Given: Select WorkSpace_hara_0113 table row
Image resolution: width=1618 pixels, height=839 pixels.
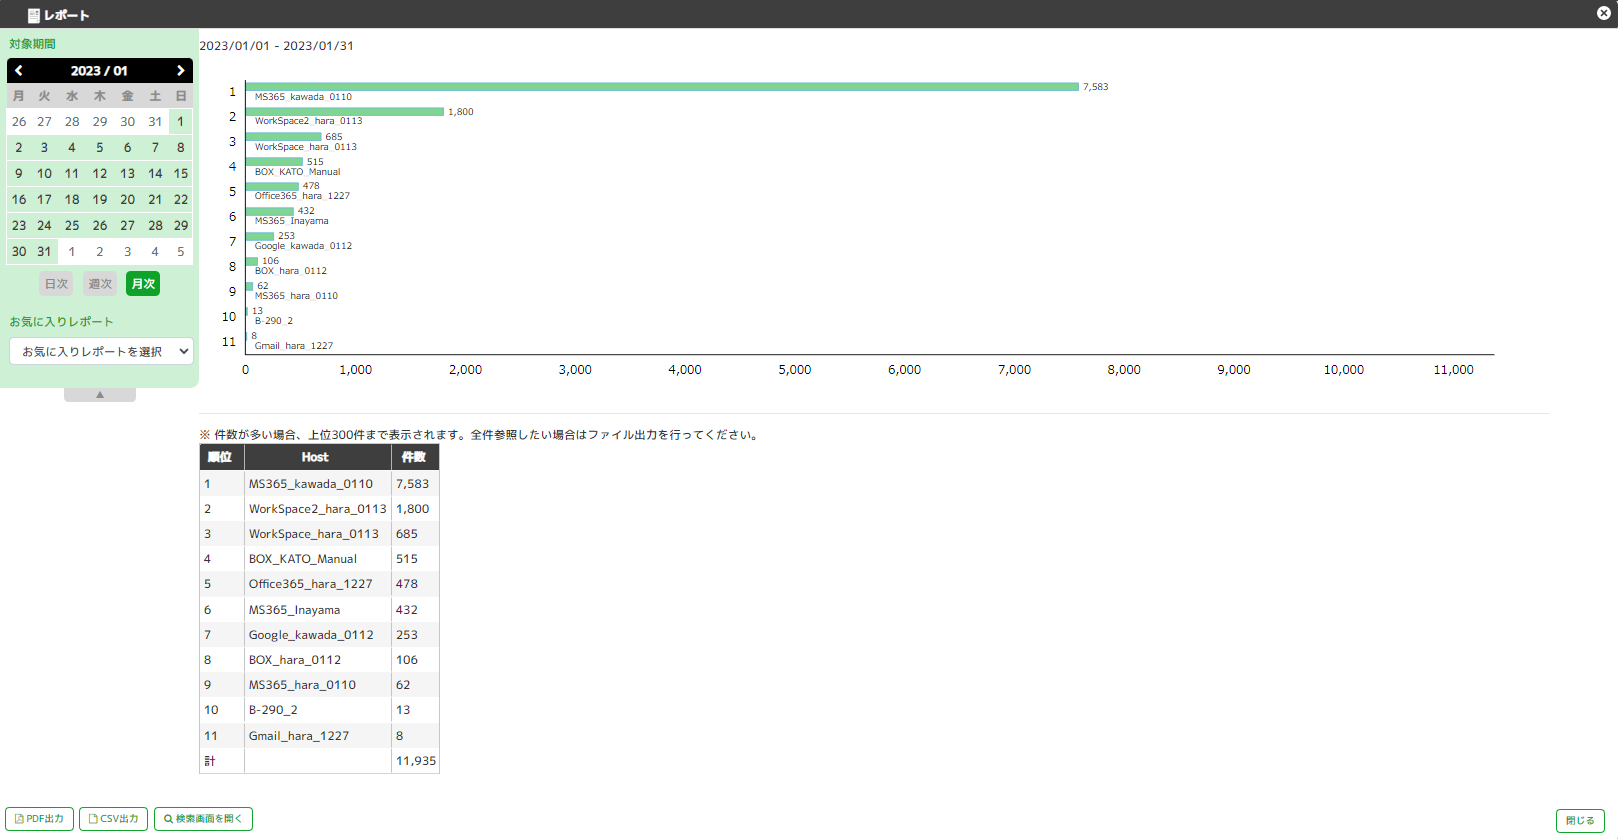Looking at the screenshot, I should pos(319,534).
